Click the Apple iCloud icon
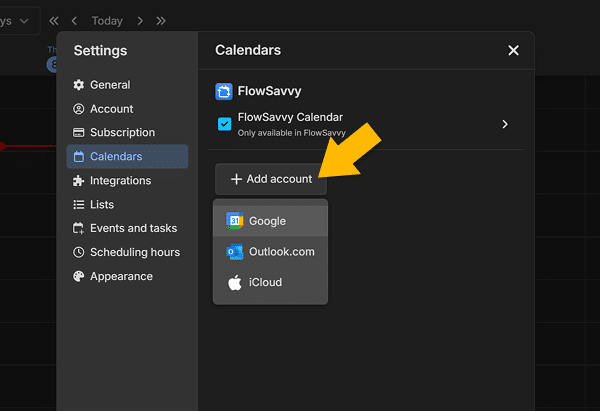This screenshot has height=412, width=600. click(235, 282)
